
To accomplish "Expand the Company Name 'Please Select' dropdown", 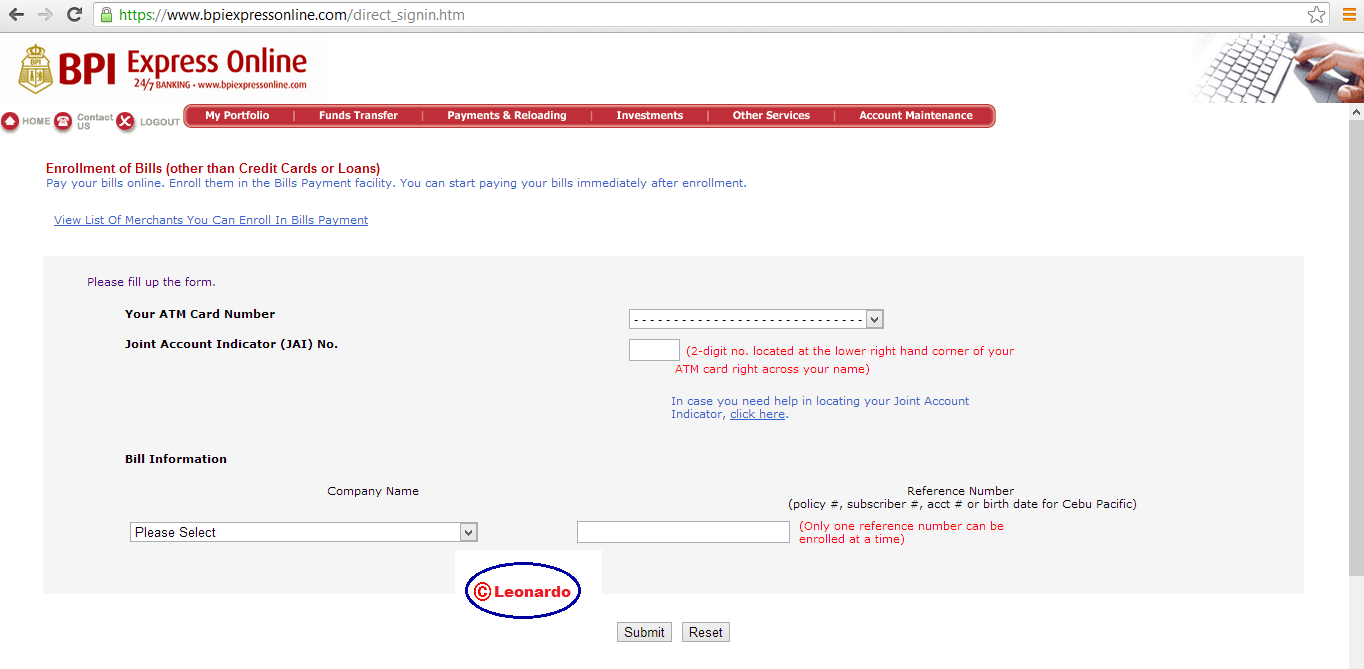I will click(304, 532).
